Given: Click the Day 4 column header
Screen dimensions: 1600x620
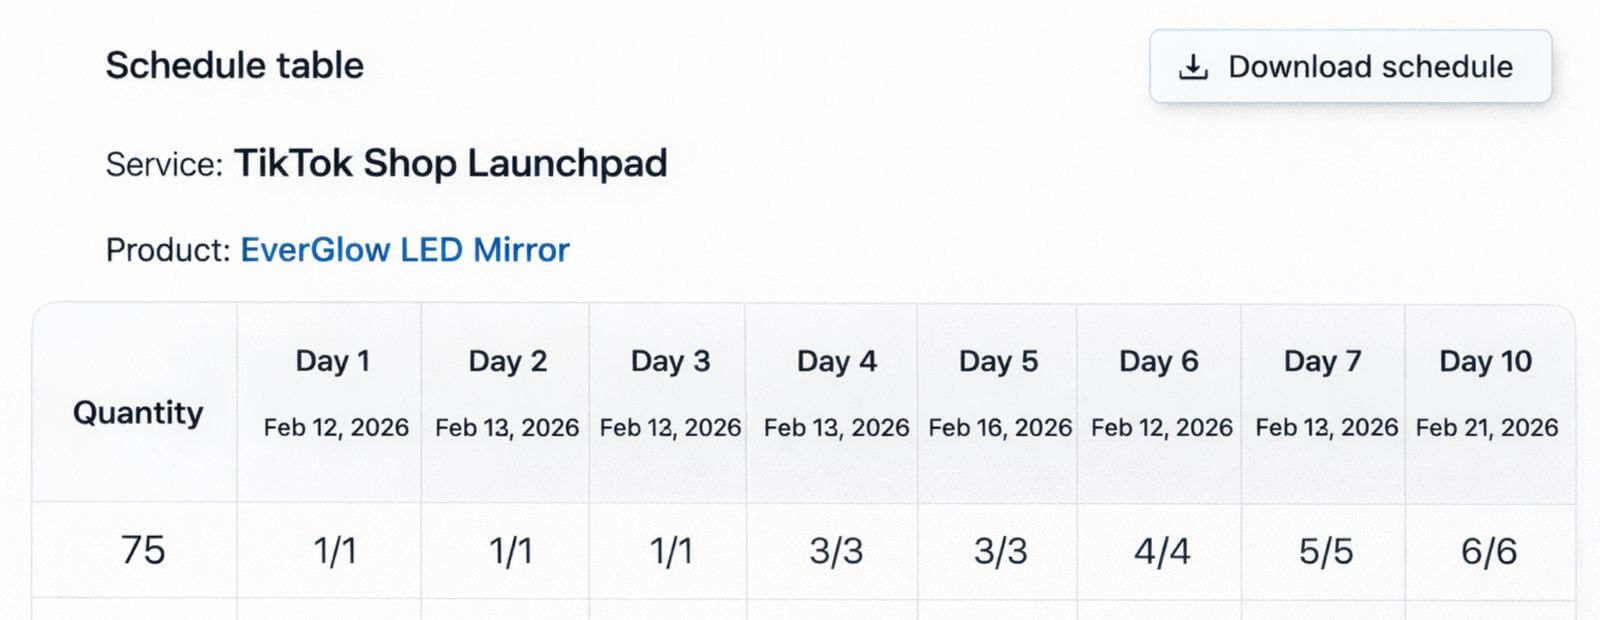Looking at the screenshot, I should [x=837, y=361].
